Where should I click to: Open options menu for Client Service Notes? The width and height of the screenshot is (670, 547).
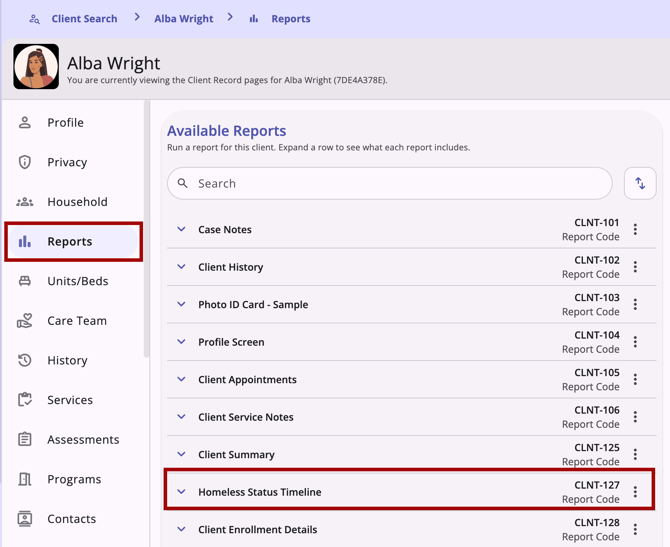click(x=635, y=417)
